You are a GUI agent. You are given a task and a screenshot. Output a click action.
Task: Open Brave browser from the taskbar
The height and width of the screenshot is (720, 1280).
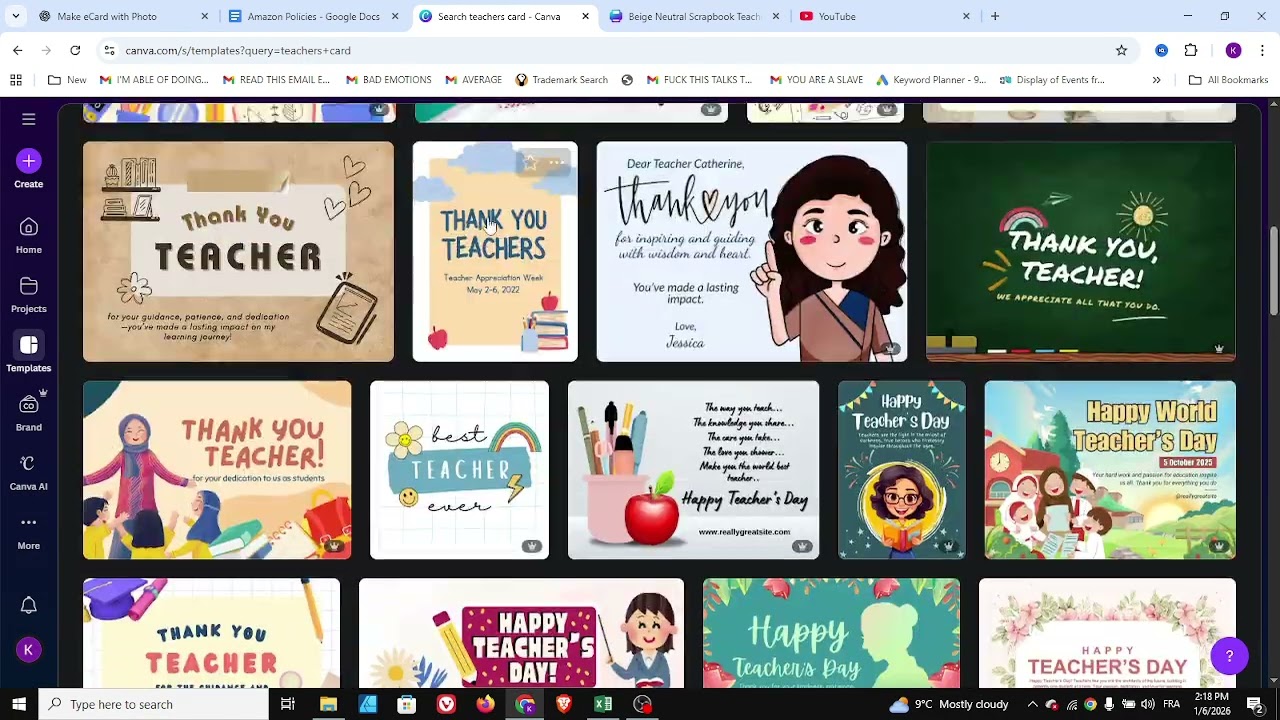click(564, 704)
